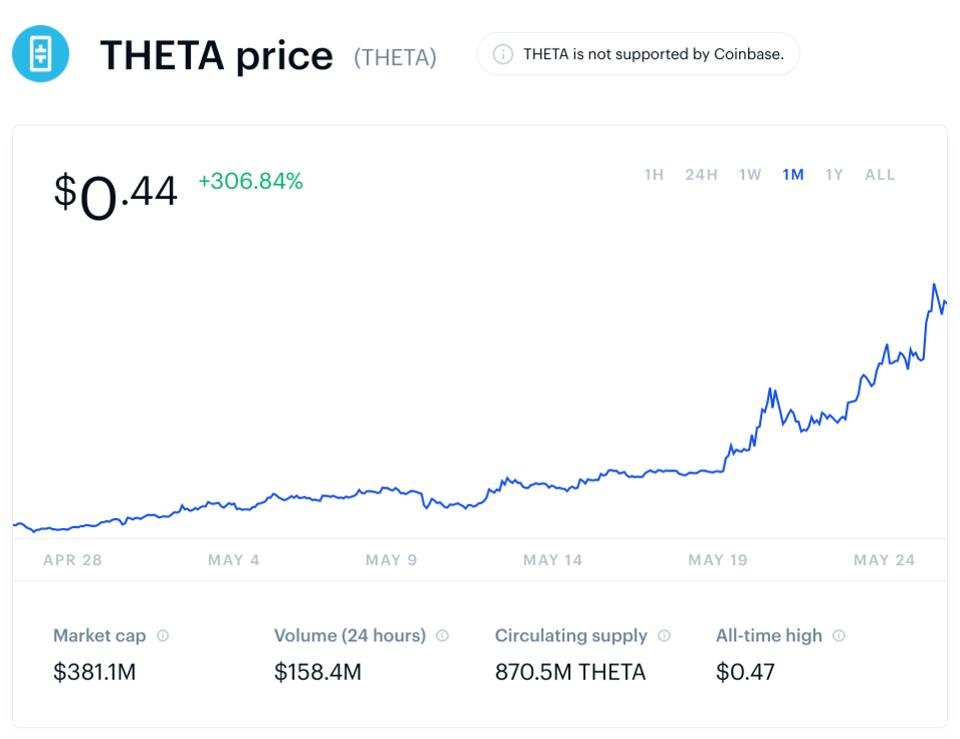Viewport: 960px width, 739px height.
Task: Click the APR 28 axis label
Action: tap(73, 560)
